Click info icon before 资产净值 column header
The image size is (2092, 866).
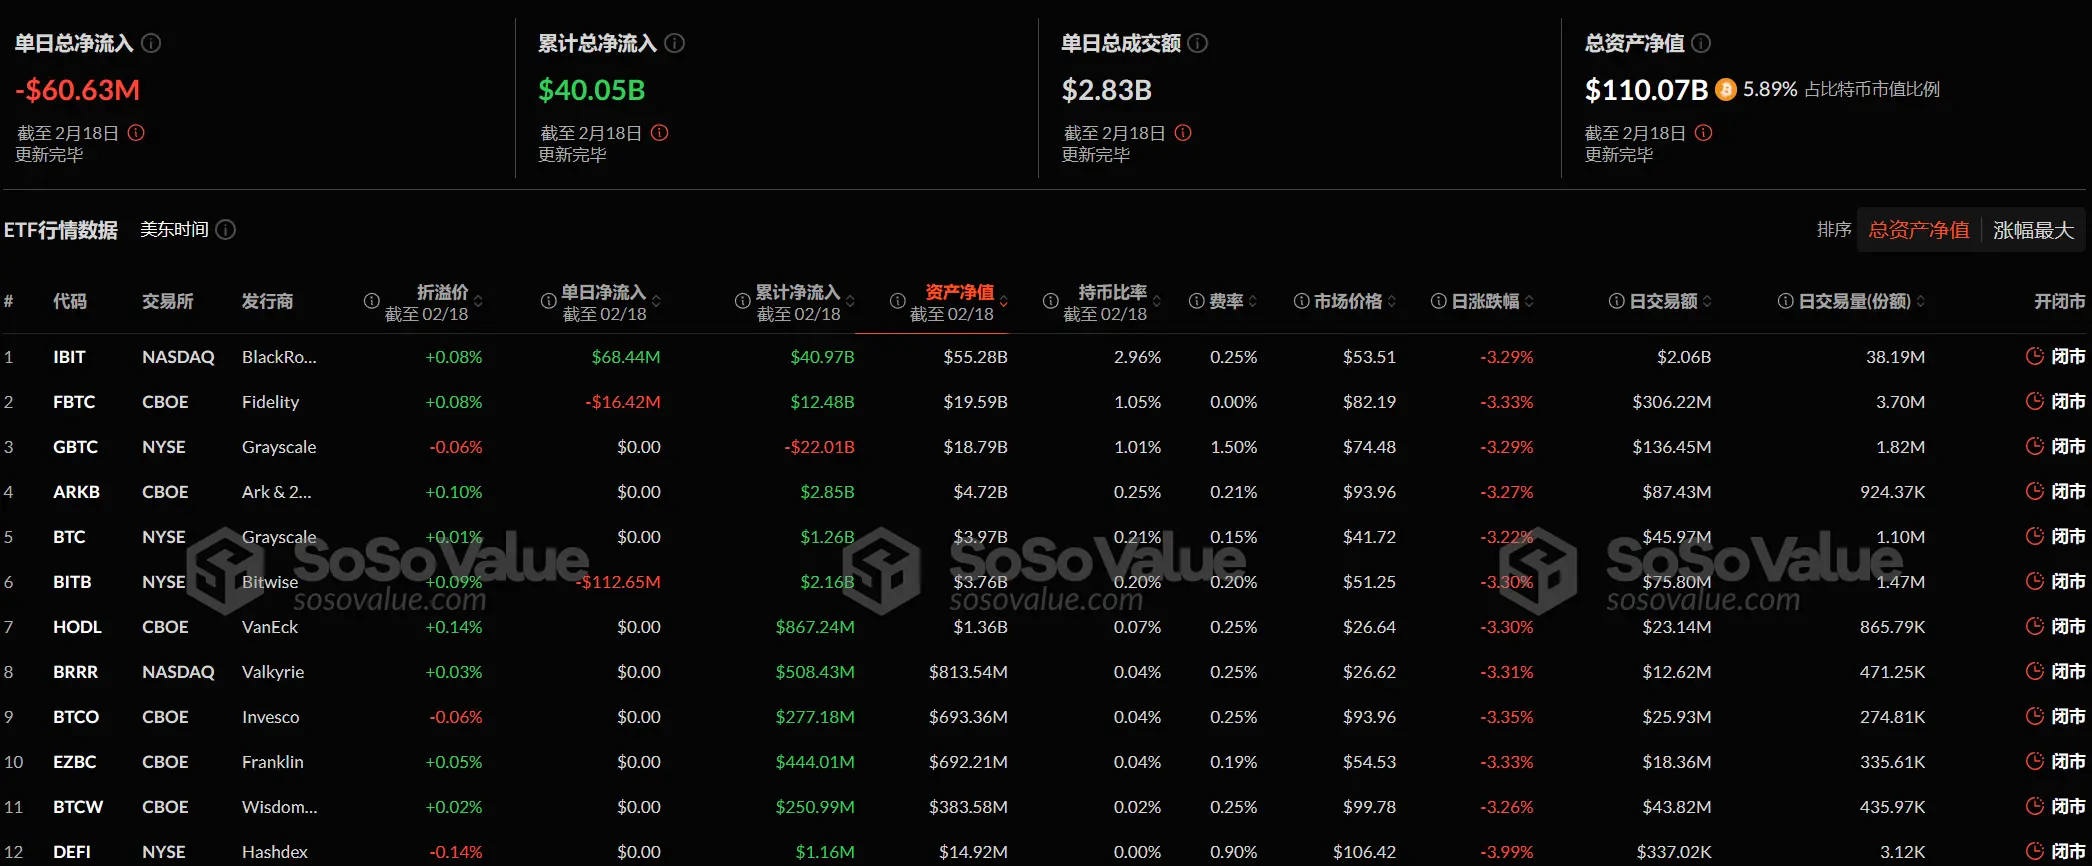(x=898, y=301)
